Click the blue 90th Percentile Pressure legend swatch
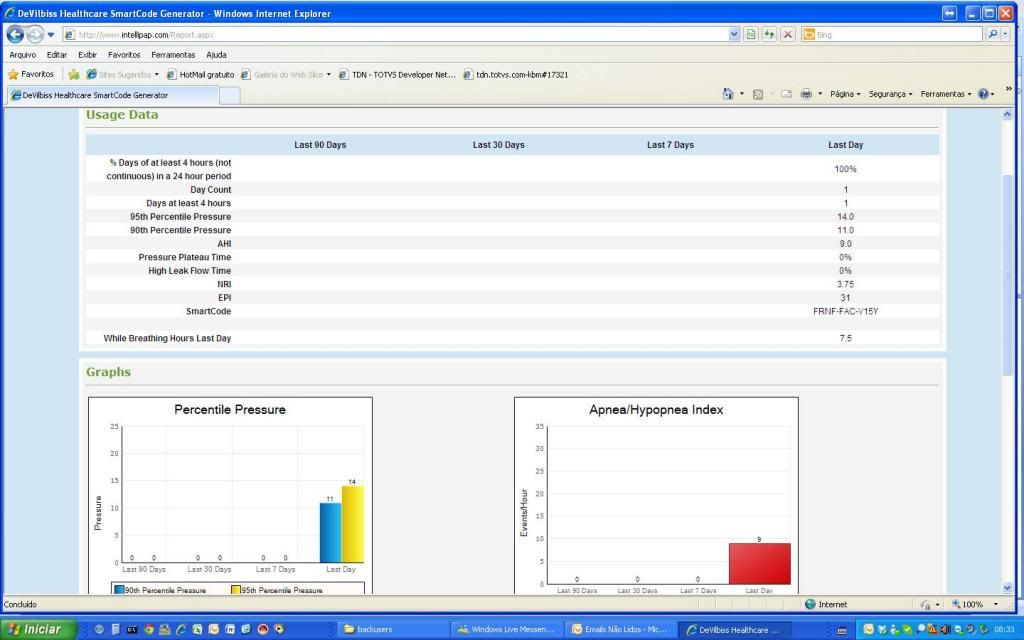Image resolution: width=1024 pixels, height=640 pixels. click(120, 590)
